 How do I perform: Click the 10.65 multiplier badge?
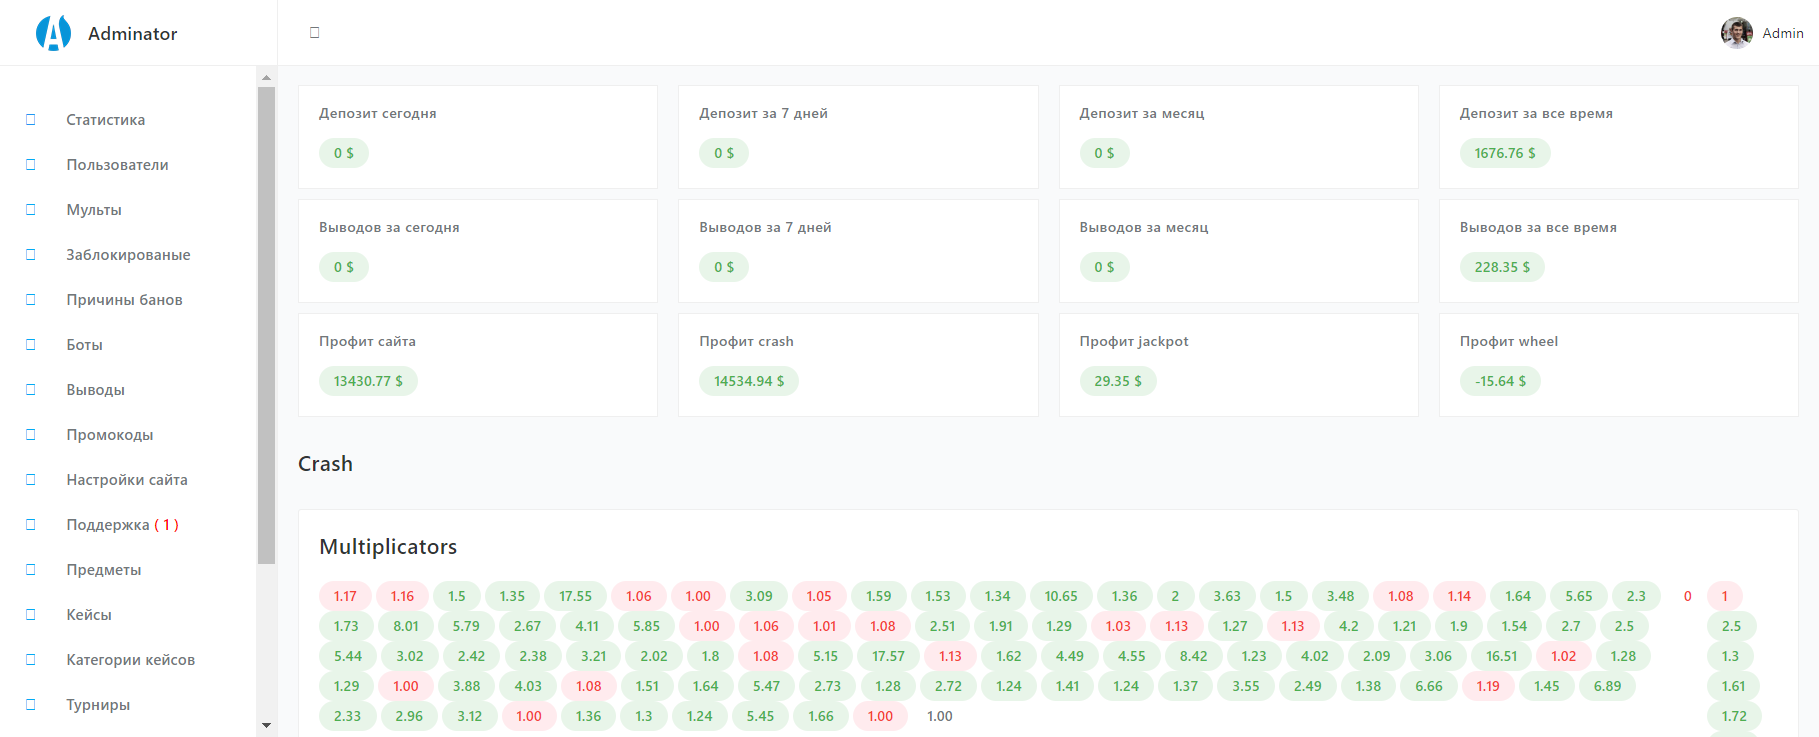pos(1061,596)
